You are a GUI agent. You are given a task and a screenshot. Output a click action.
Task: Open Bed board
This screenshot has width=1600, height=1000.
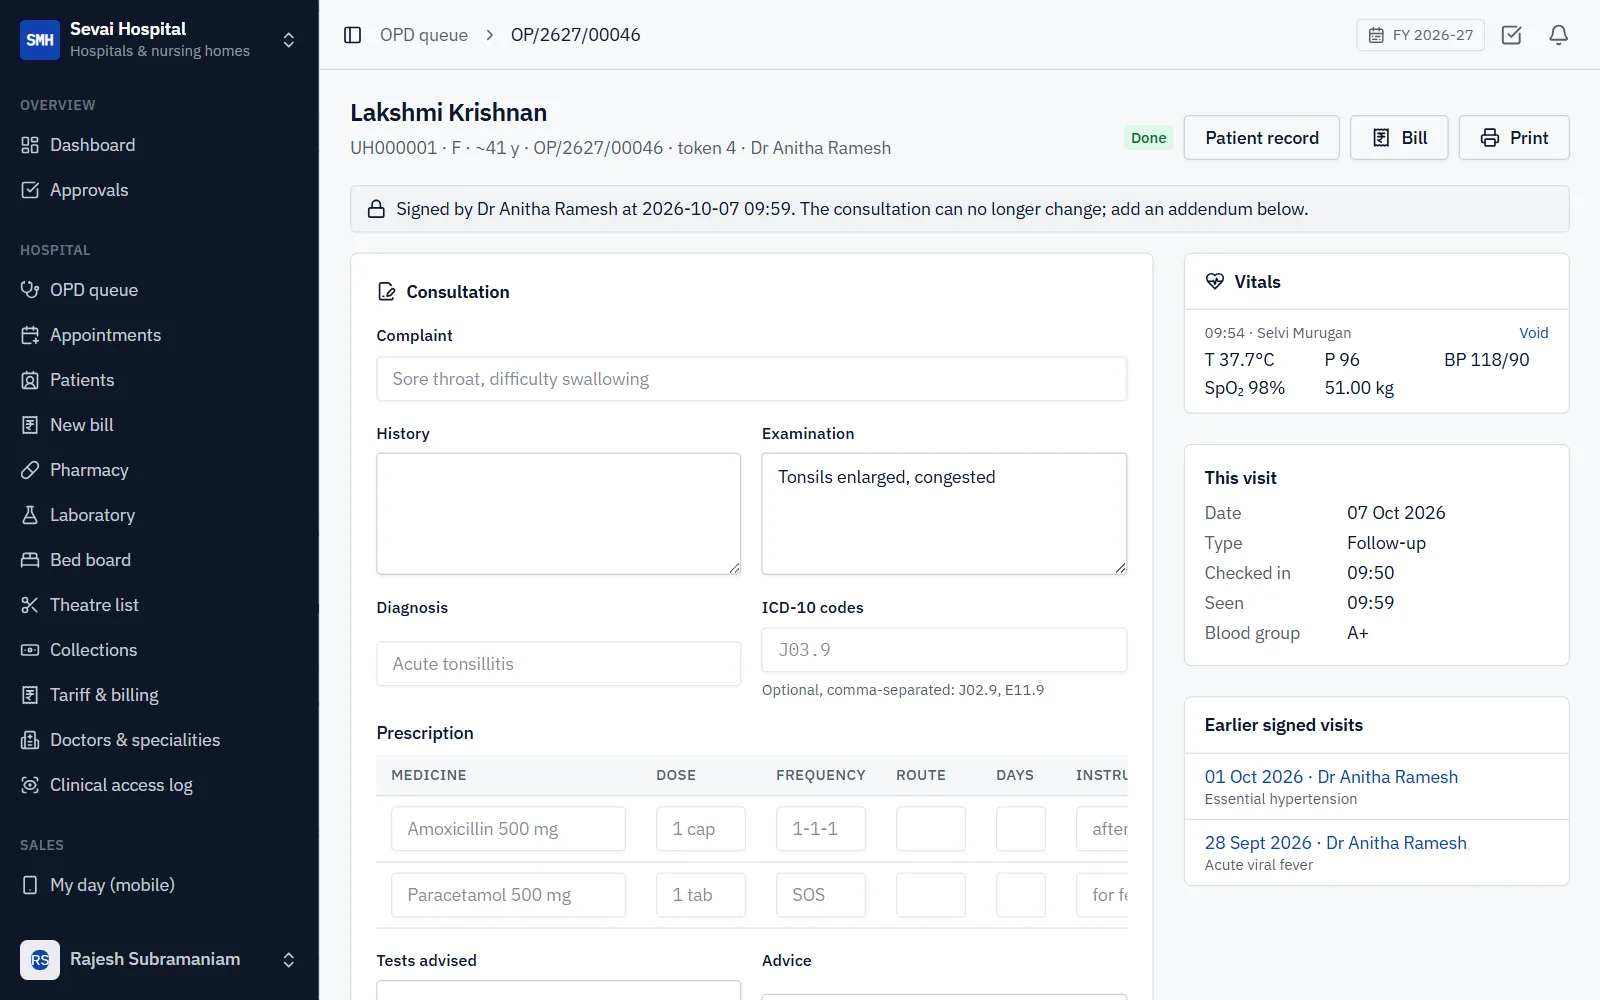point(159,560)
